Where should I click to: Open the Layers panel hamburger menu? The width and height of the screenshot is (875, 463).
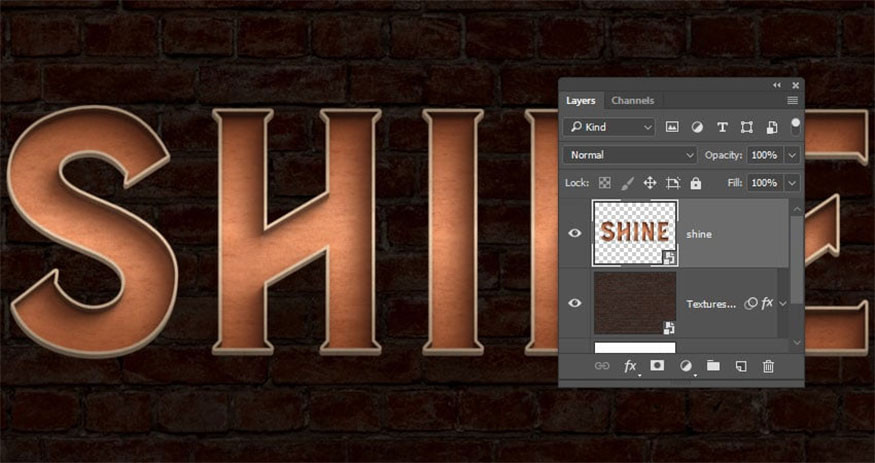pos(792,101)
